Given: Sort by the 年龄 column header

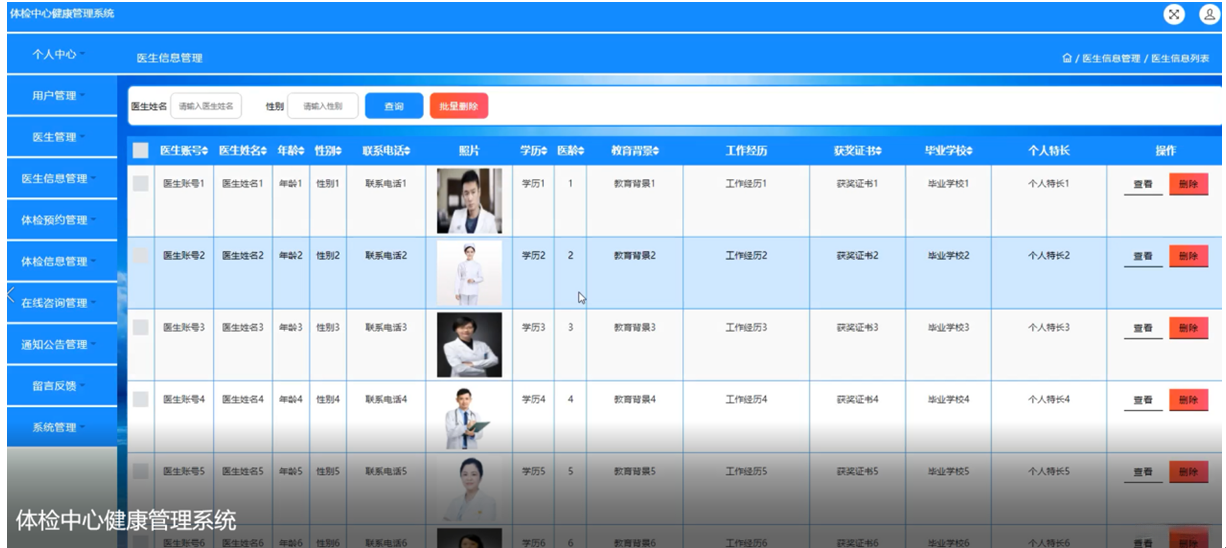Looking at the screenshot, I should pos(291,151).
